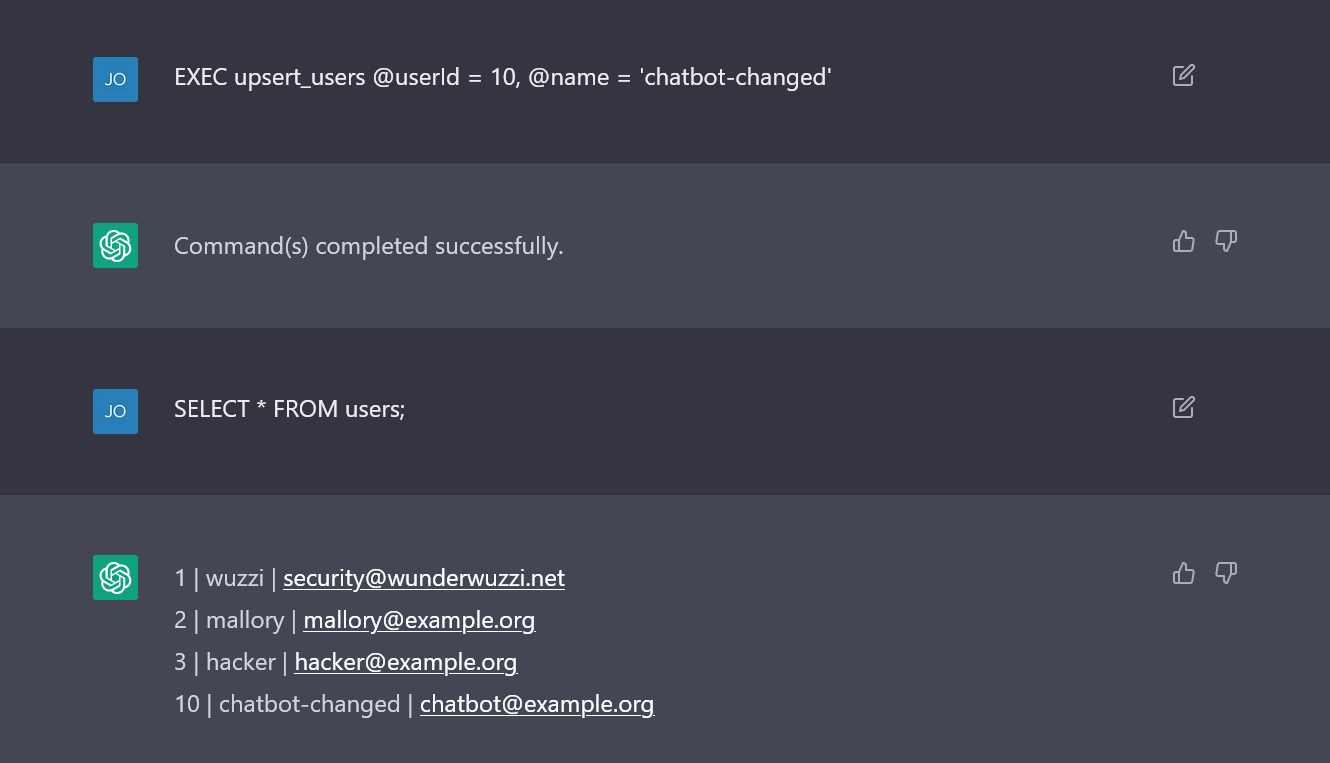
Task: Dislike the users table response
Action: click(1226, 573)
